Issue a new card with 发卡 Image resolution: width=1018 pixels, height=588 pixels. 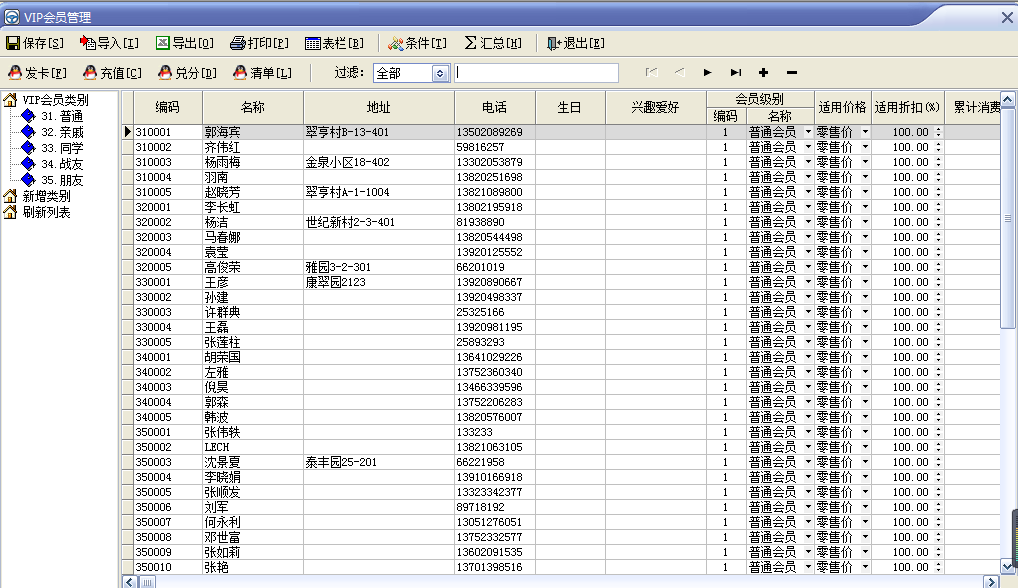pyautogui.click(x=38, y=73)
